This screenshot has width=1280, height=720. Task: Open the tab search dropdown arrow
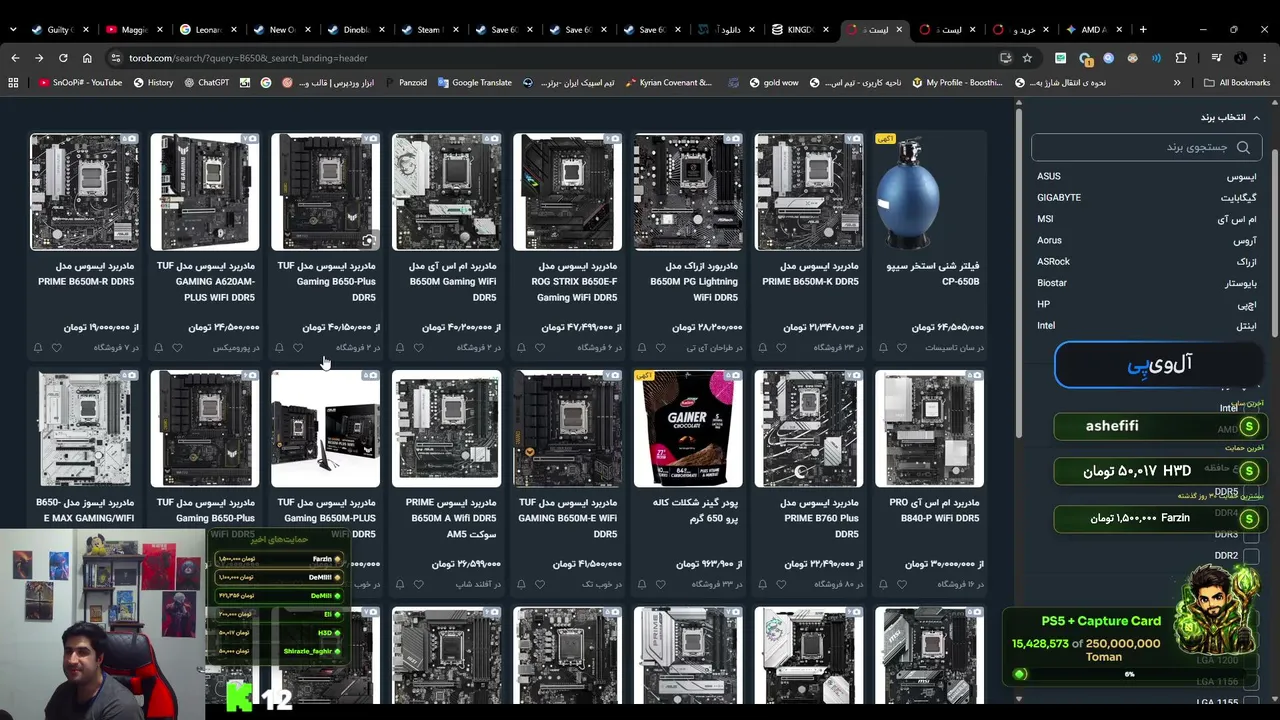(x=15, y=29)
